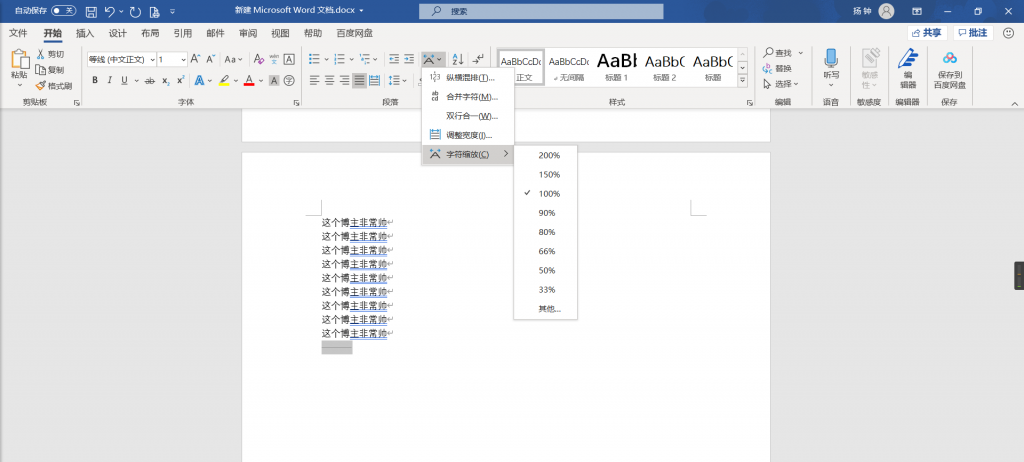
Task: Choose 双行合一(W)... menu item
Action: [x=468, y=116]
